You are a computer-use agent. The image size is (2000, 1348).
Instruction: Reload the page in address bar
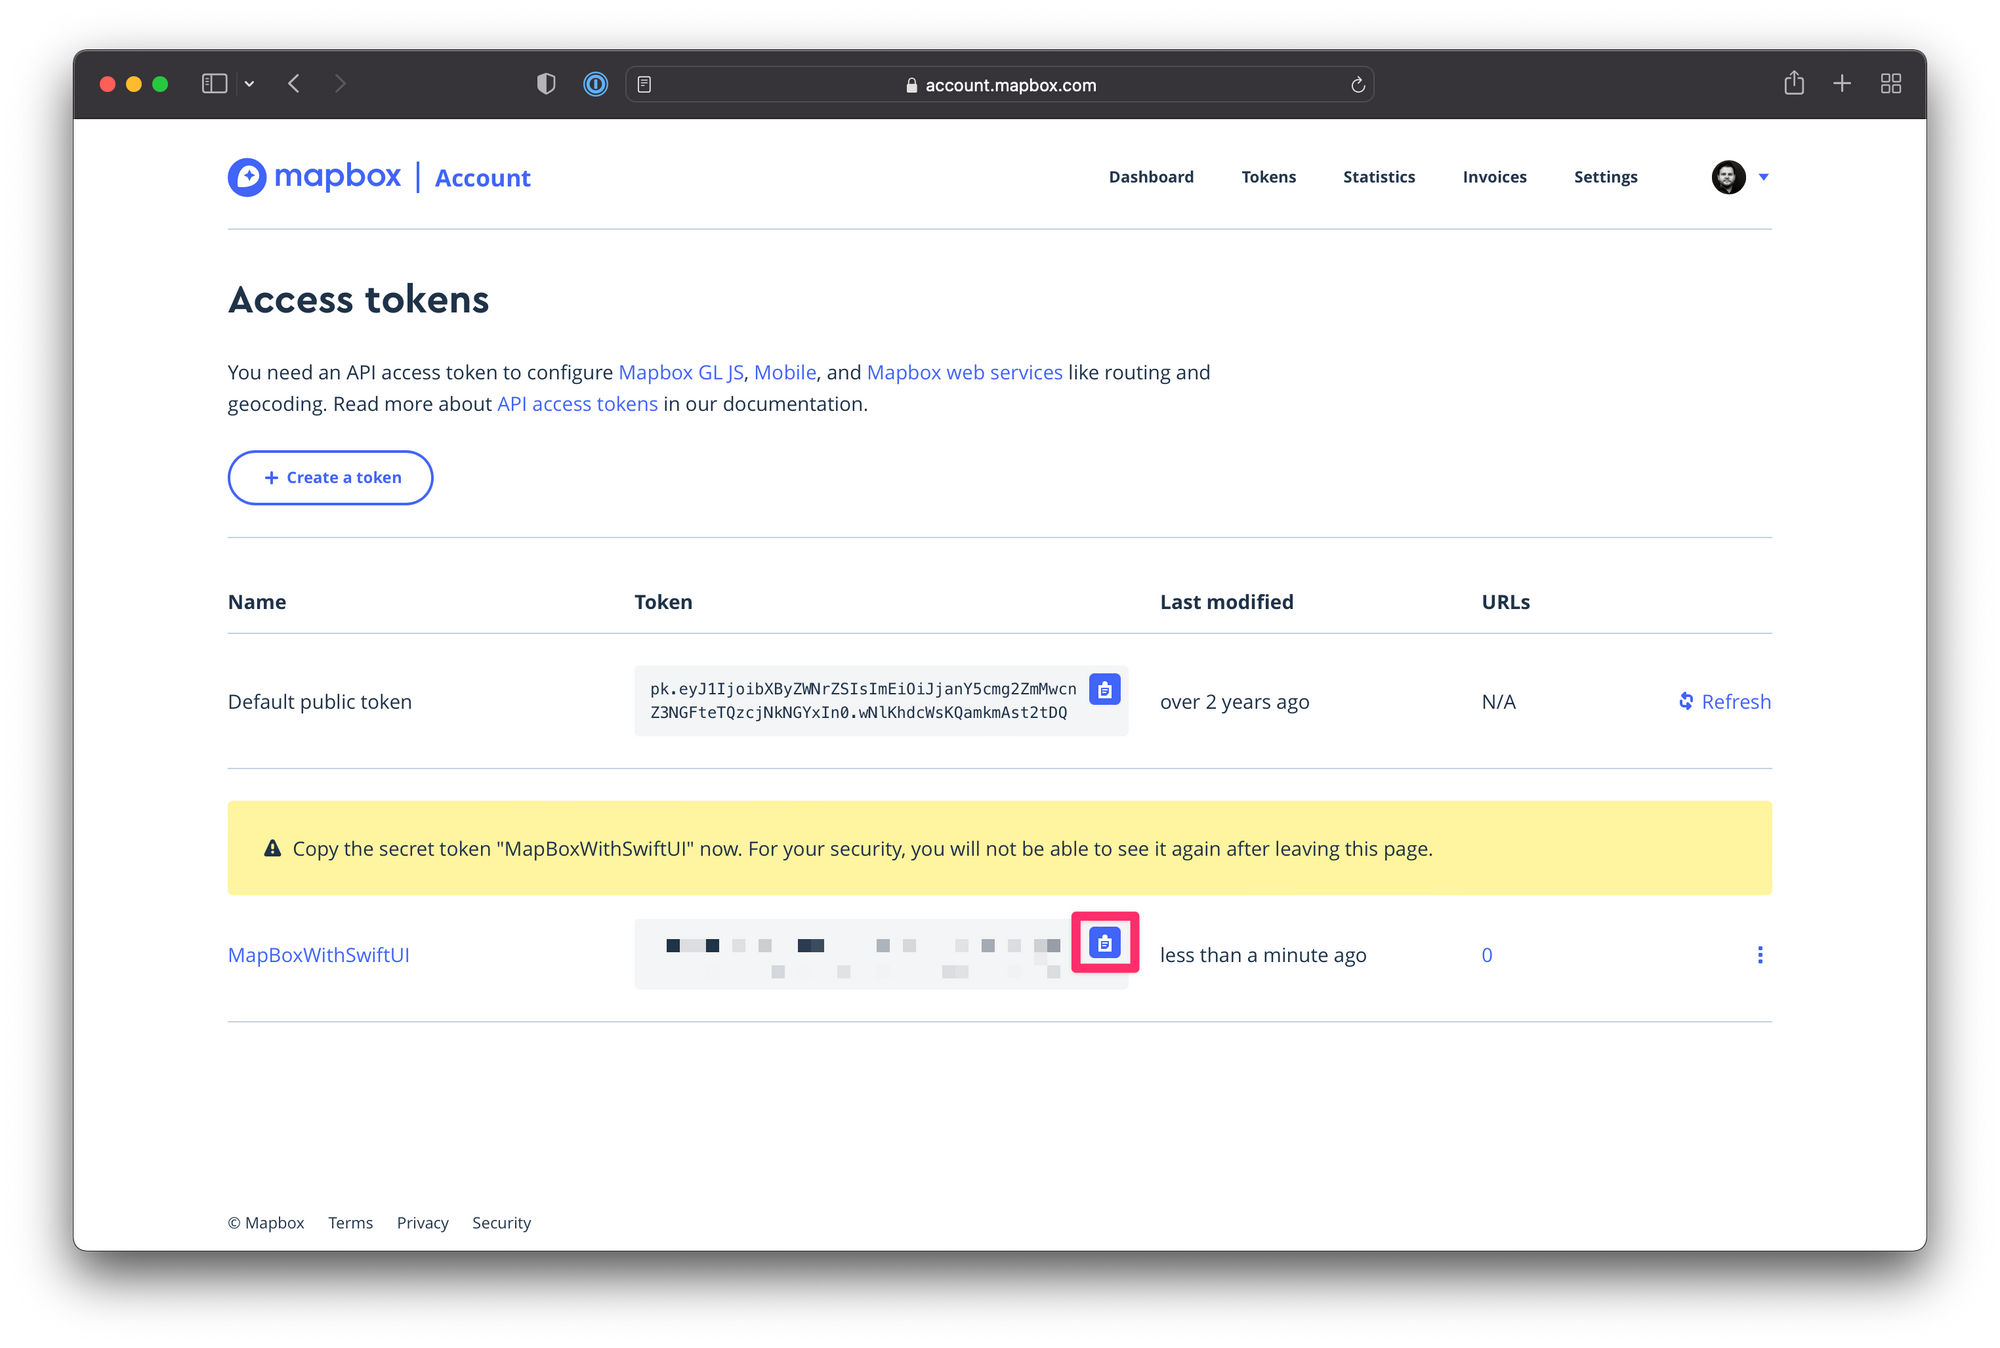pyautogui.click(x=1357, y=85)
